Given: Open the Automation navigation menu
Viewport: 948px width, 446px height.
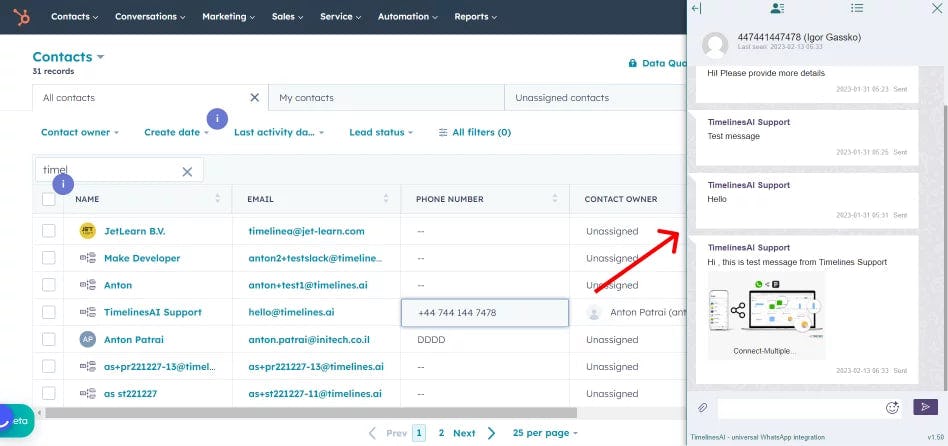Looking at the screenshot, I should pos(408,17).
